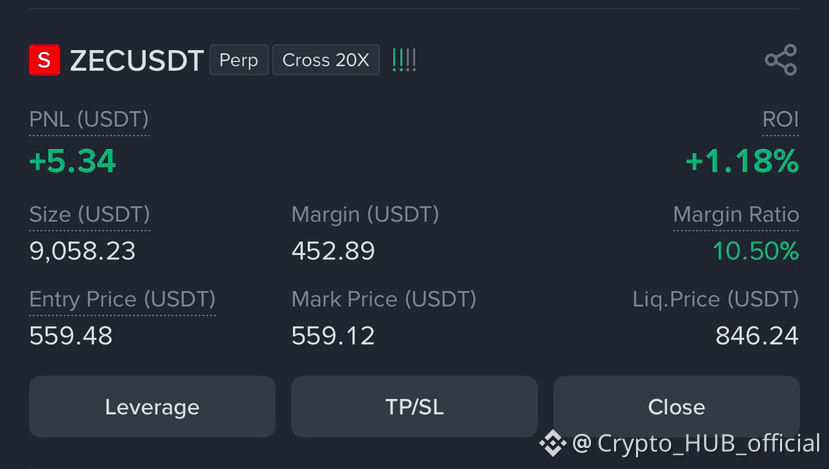The image size is (829, 469).
Task: Tap the green ADL exclamation indicator bars
Action: (404, 60)
